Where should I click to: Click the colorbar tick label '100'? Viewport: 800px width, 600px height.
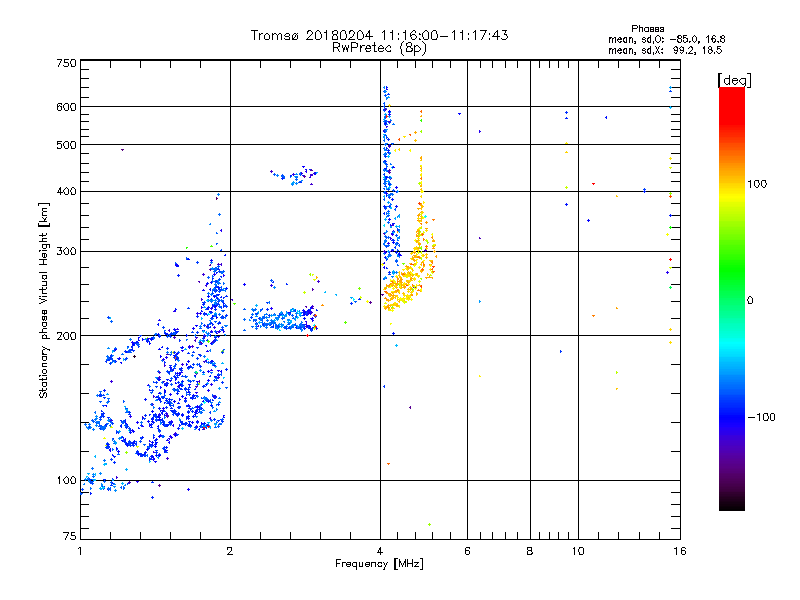coord(757,184)
